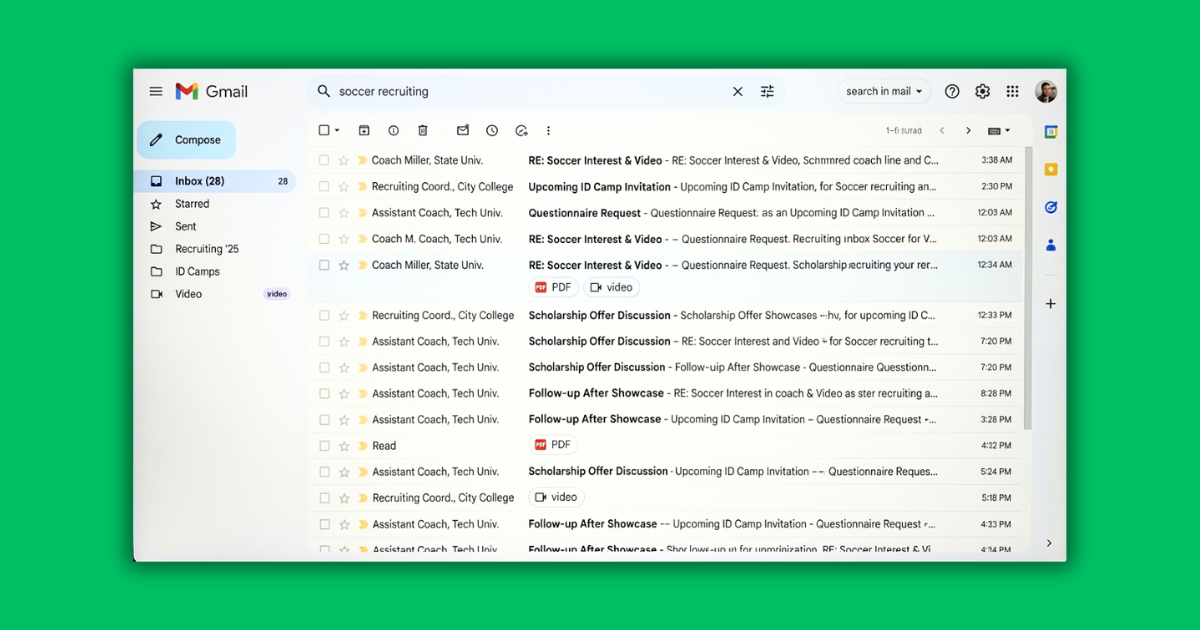Viewport: 1200px width, 630px height.
Task: Select the 2:30 PM Recruiting Coord. email checkbox
Action: pos(323,186)
